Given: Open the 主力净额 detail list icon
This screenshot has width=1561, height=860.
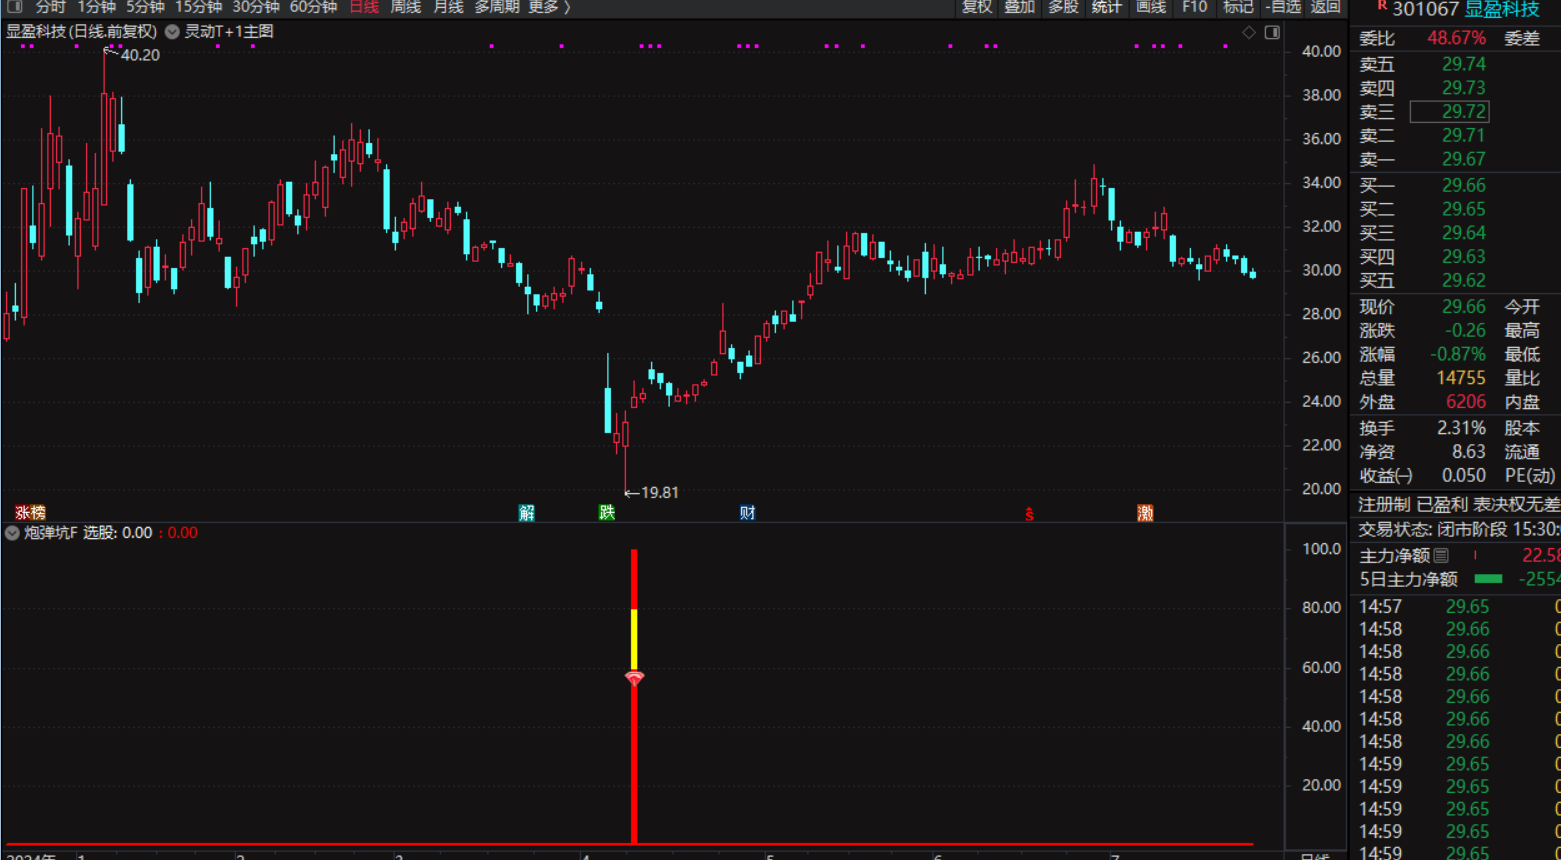Looking at the screenshot, I should coord(1441,555).
